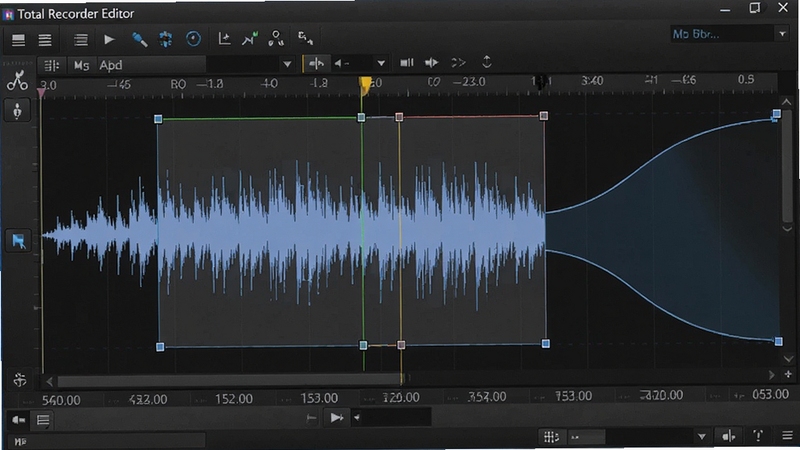Viewport: 800px width, 450px height.
Task: Click the top handle on the yellow line
Action: 399,117
